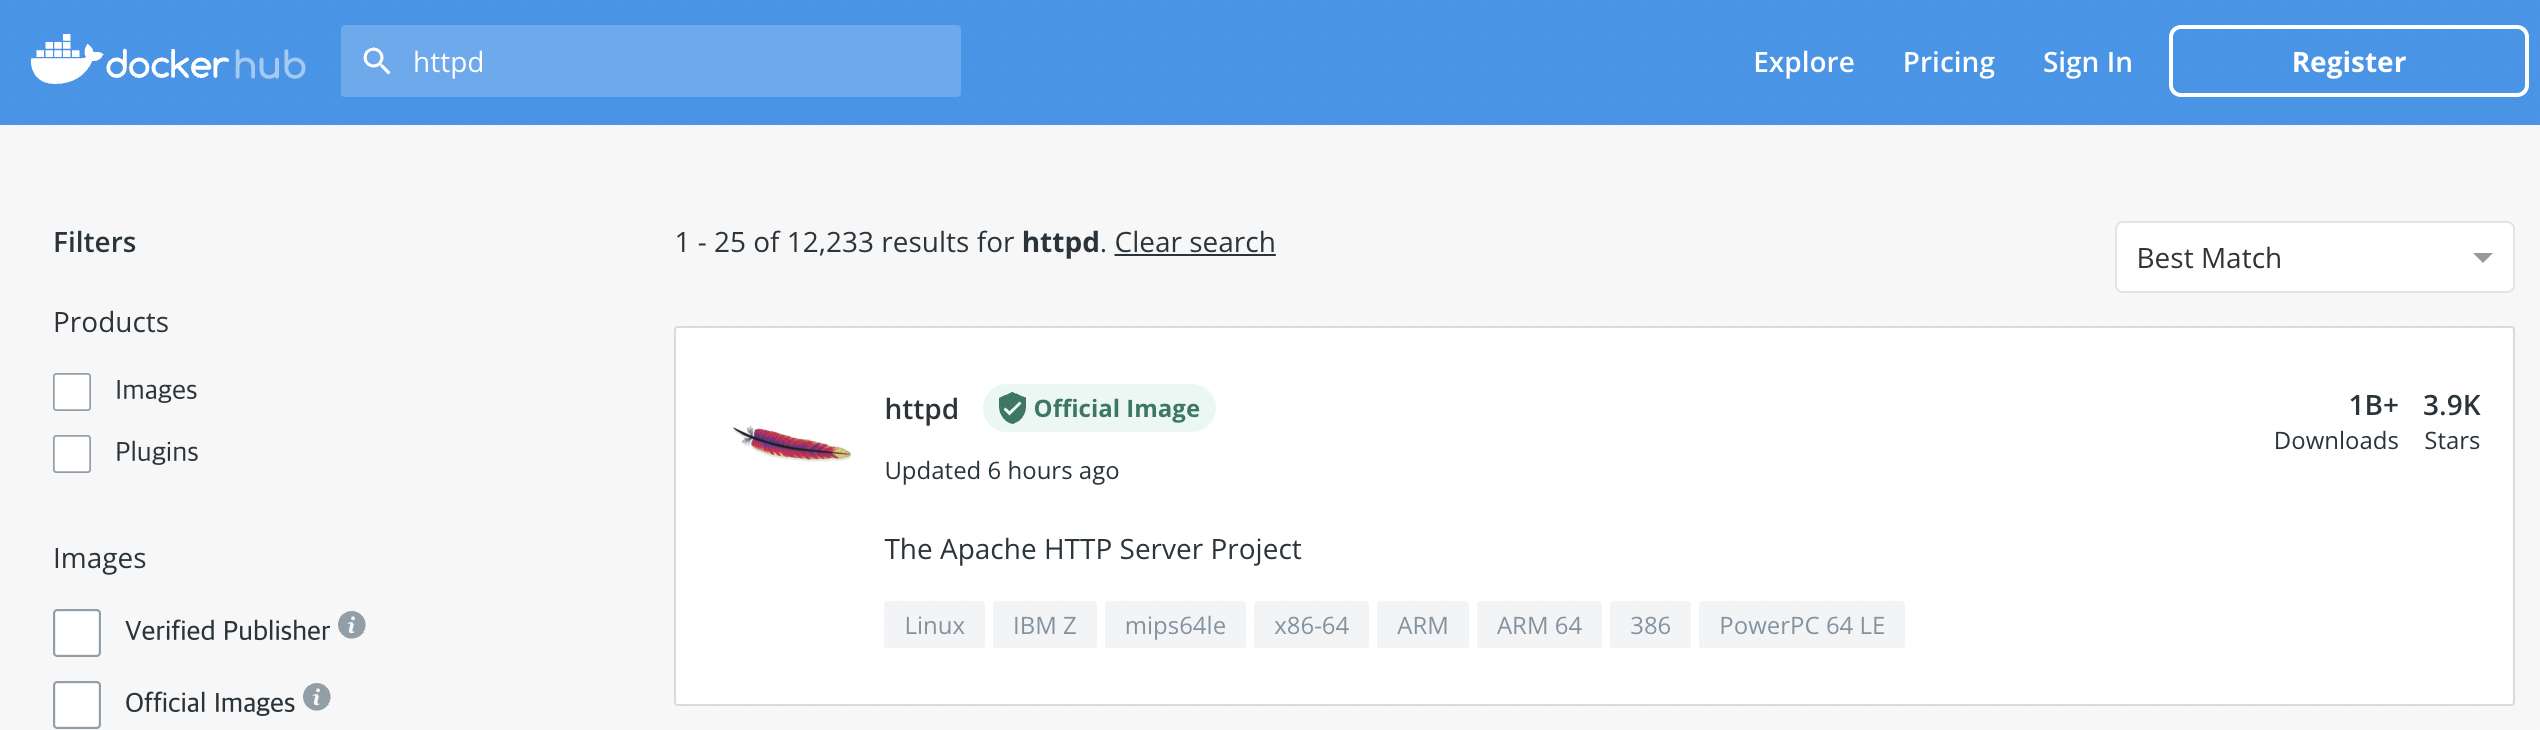Click the ARM tag chip
This screenshot has width=2540, height=730.
(x=1422, y=625)
